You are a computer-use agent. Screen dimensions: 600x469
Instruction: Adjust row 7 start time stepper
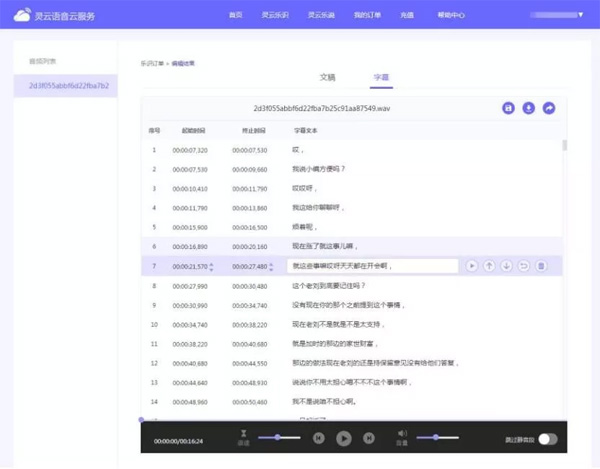pyautogui.click(x=212, y=266)
